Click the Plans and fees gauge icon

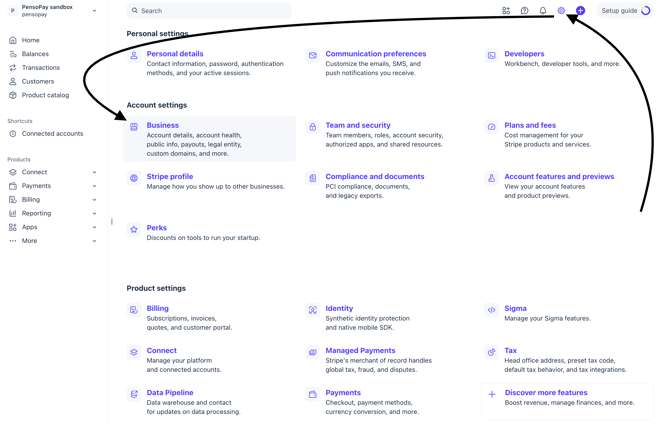tap(491, 127)
